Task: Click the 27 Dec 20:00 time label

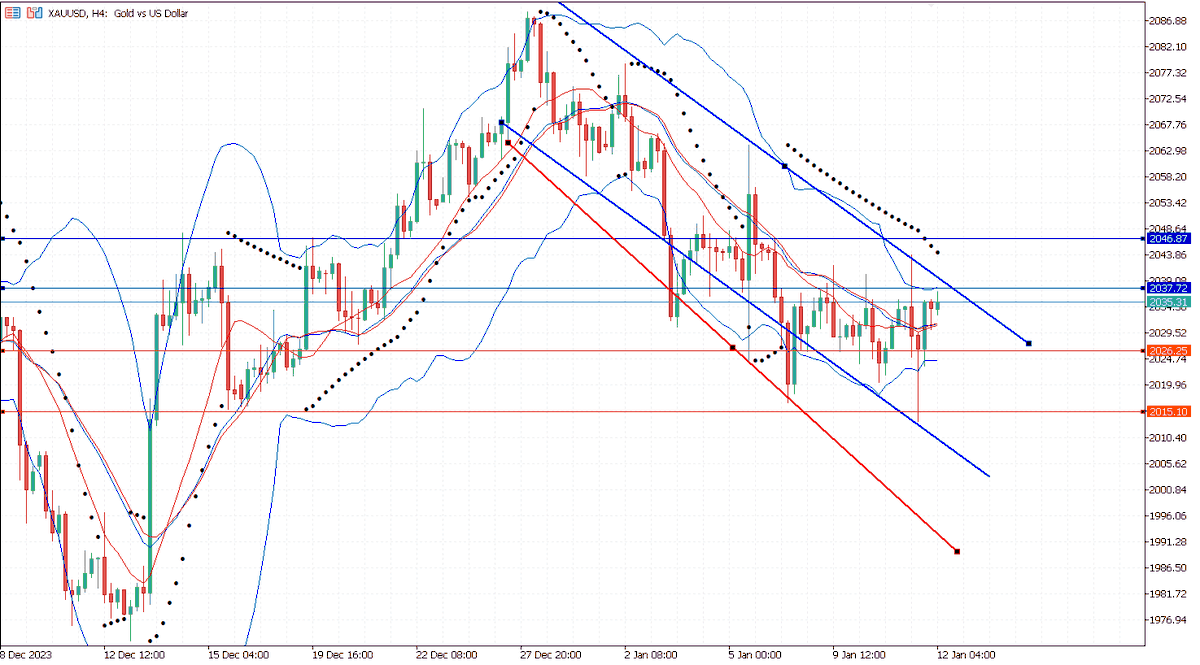Action: (x=550, y=655)
